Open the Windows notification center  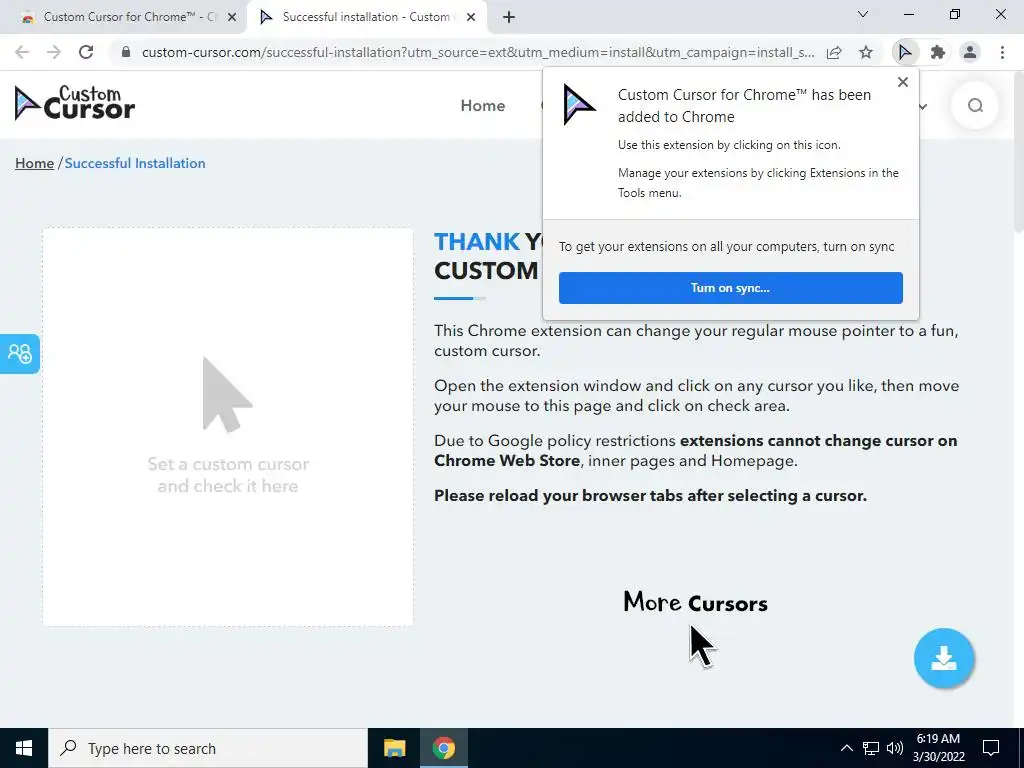click(991, 748)
